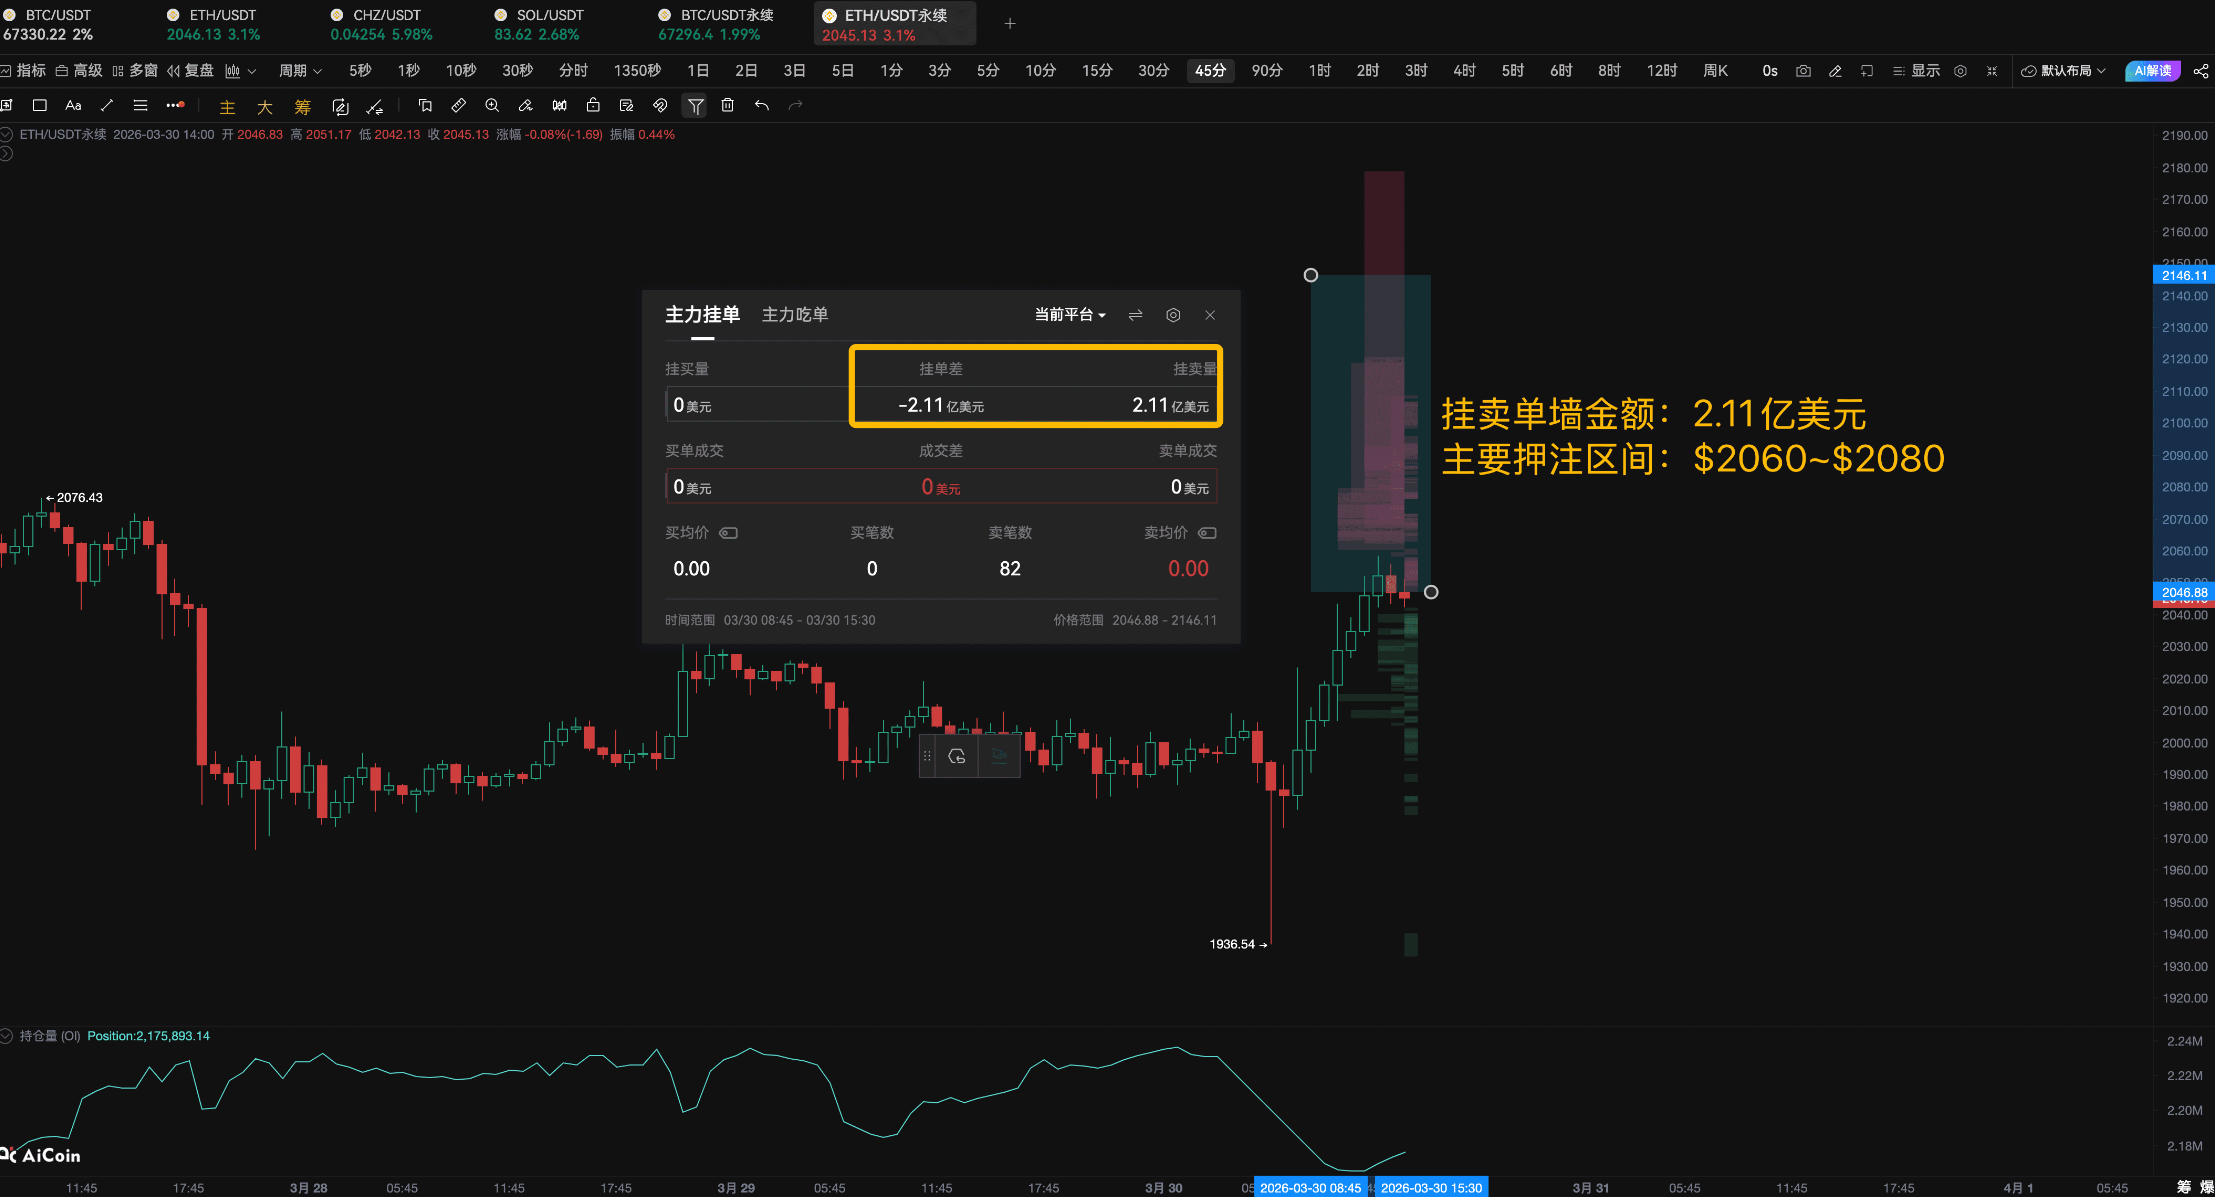Toggle the lock drawings icon

[593, 105]
